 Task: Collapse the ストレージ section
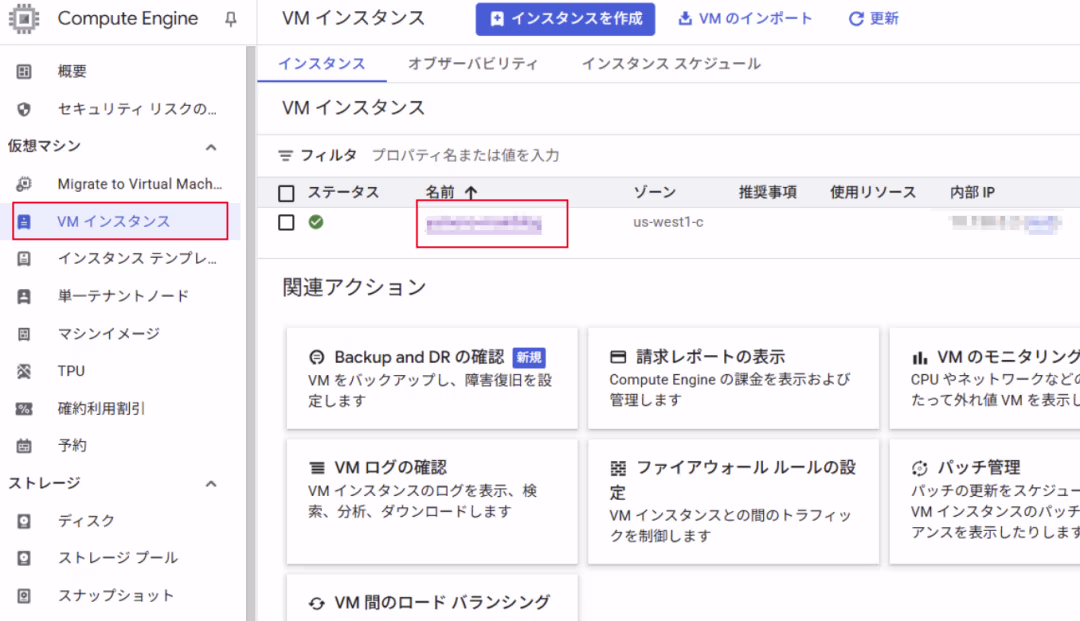click(x=211, y=483)
